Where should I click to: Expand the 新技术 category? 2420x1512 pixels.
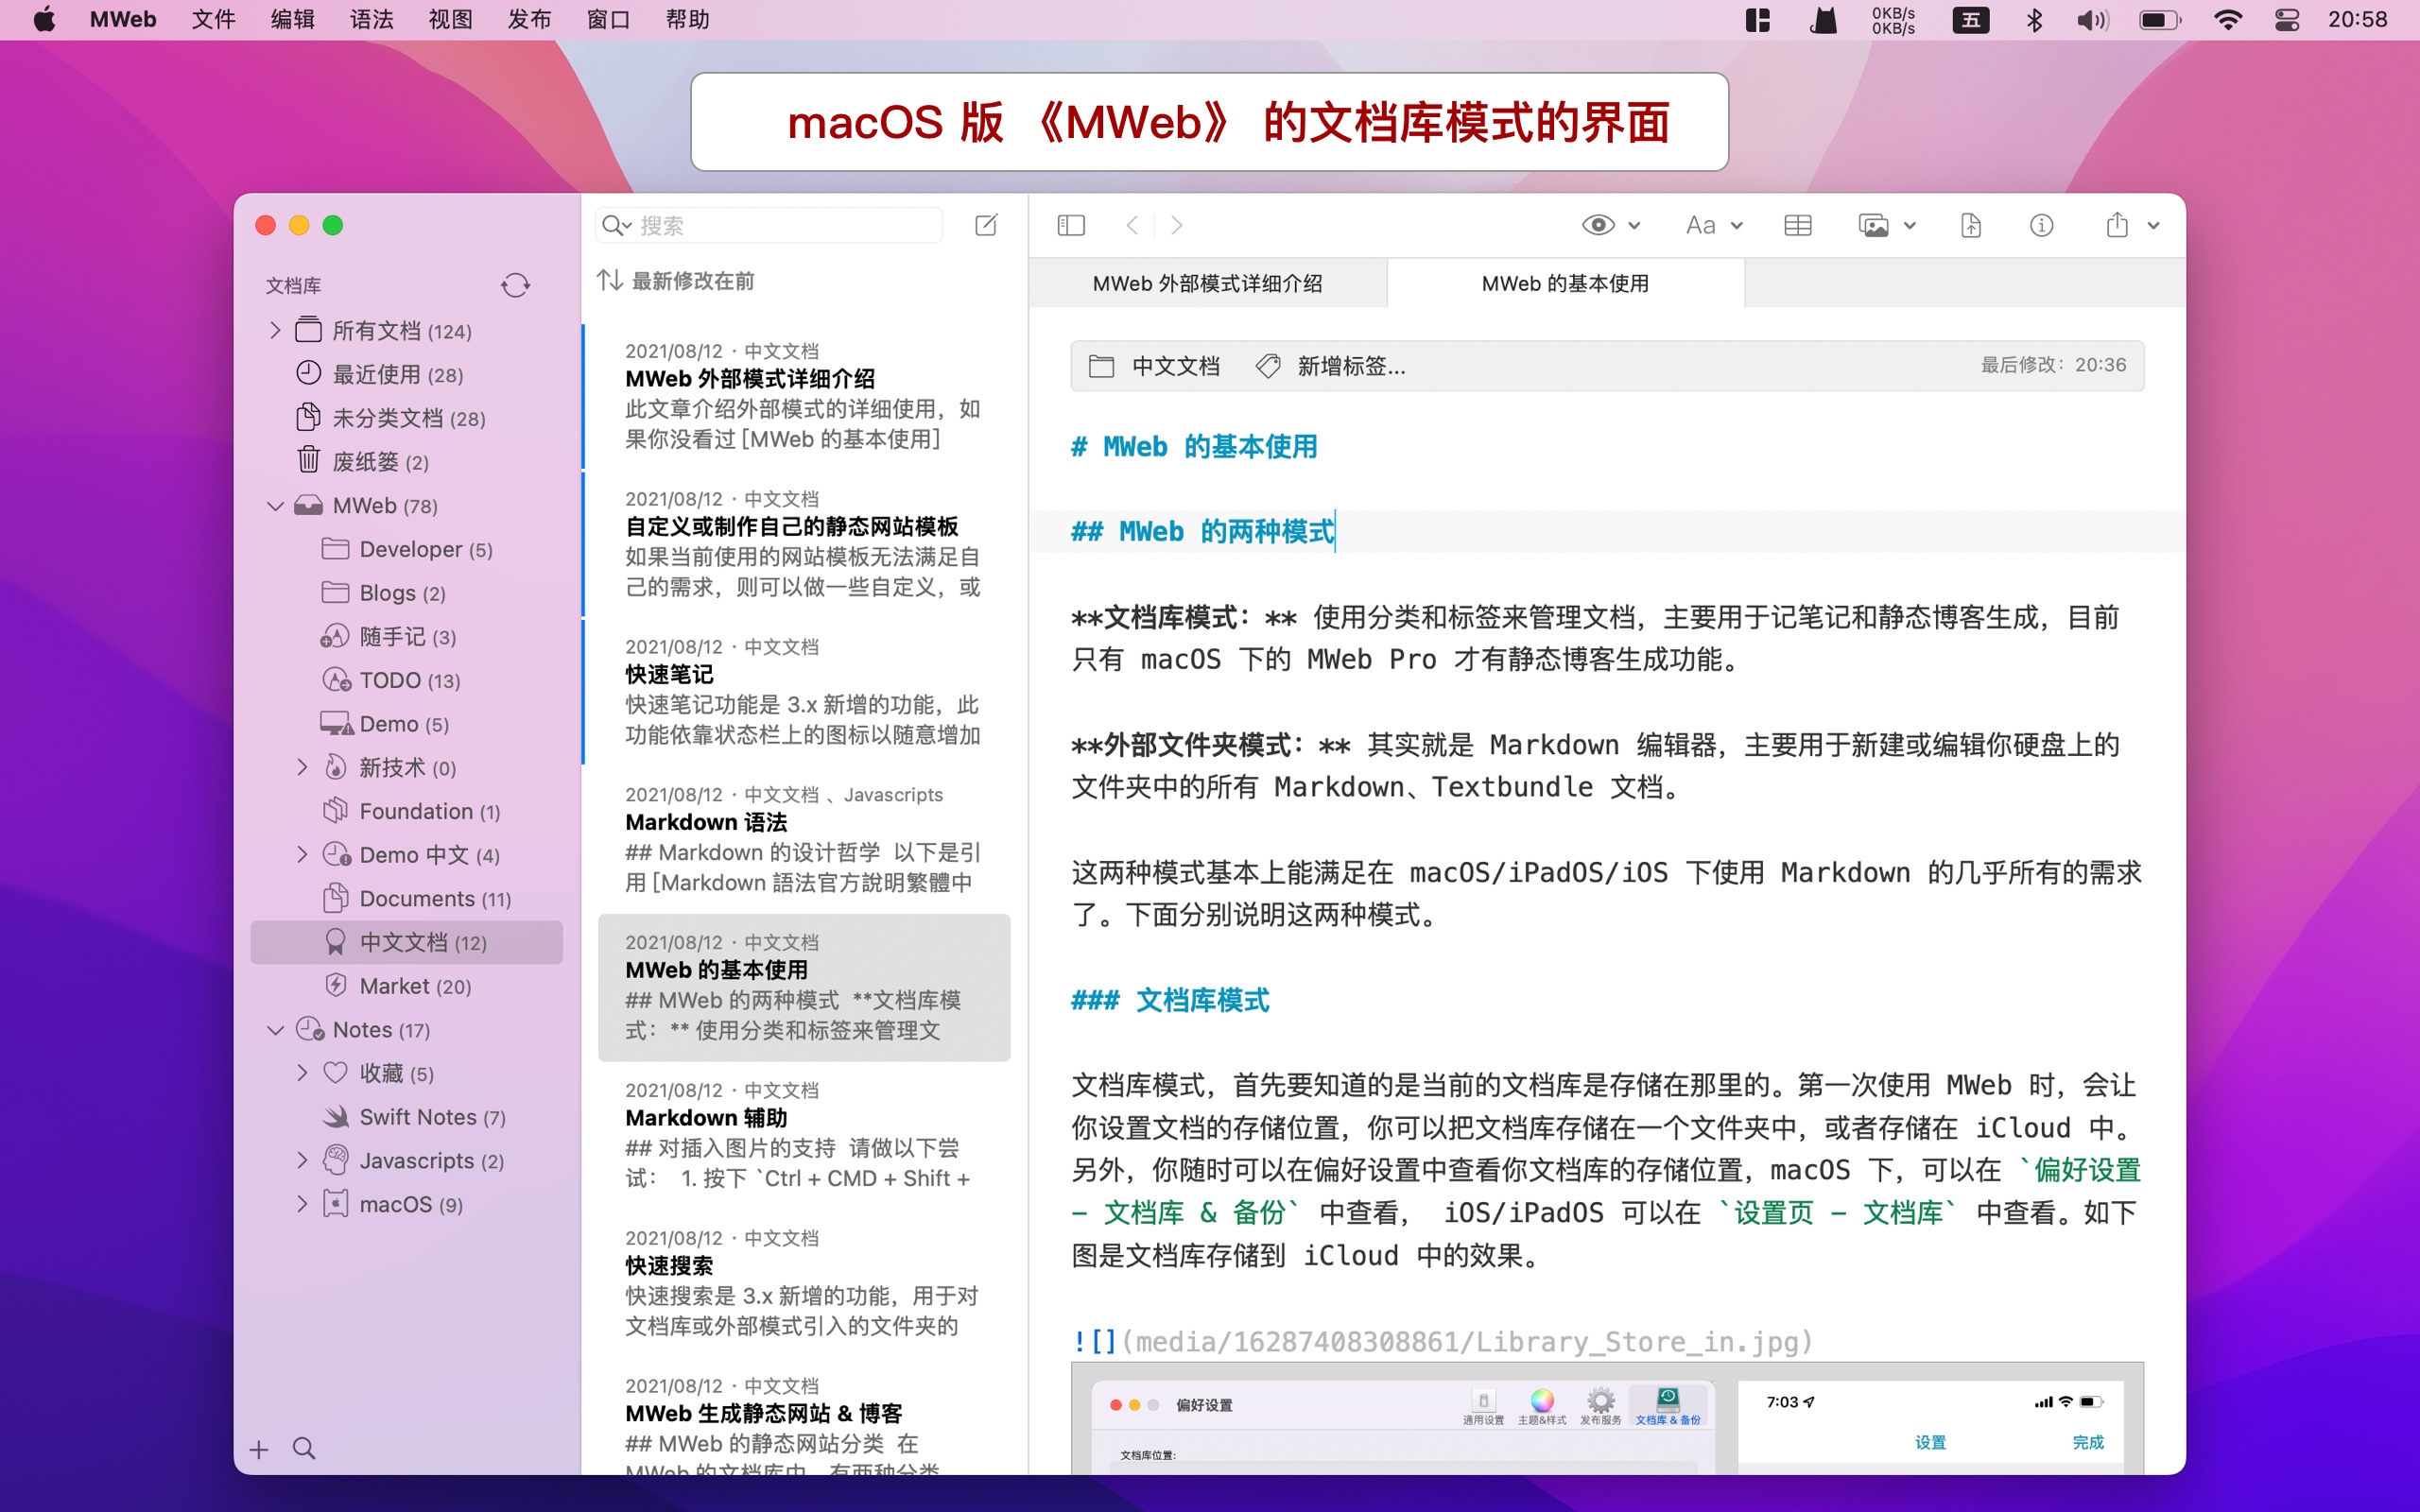coord(302,767)
